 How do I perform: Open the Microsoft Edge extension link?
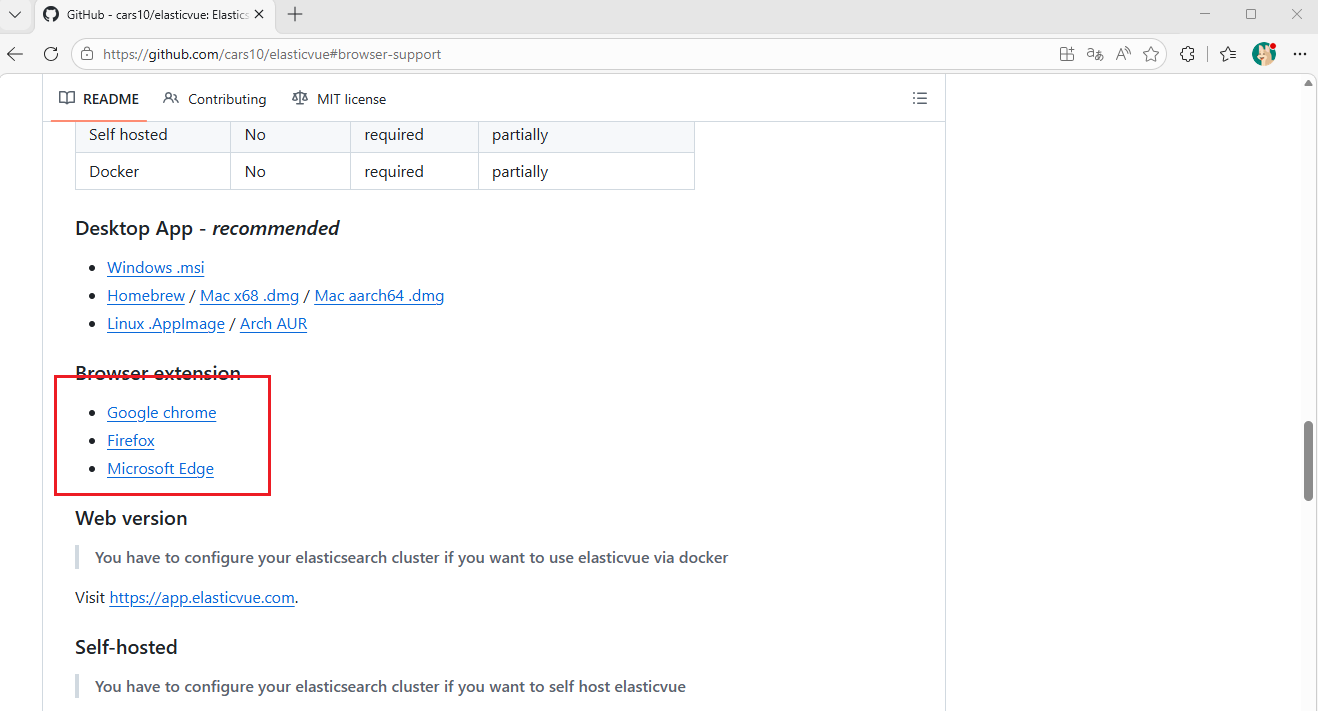[x=160, y=468]
